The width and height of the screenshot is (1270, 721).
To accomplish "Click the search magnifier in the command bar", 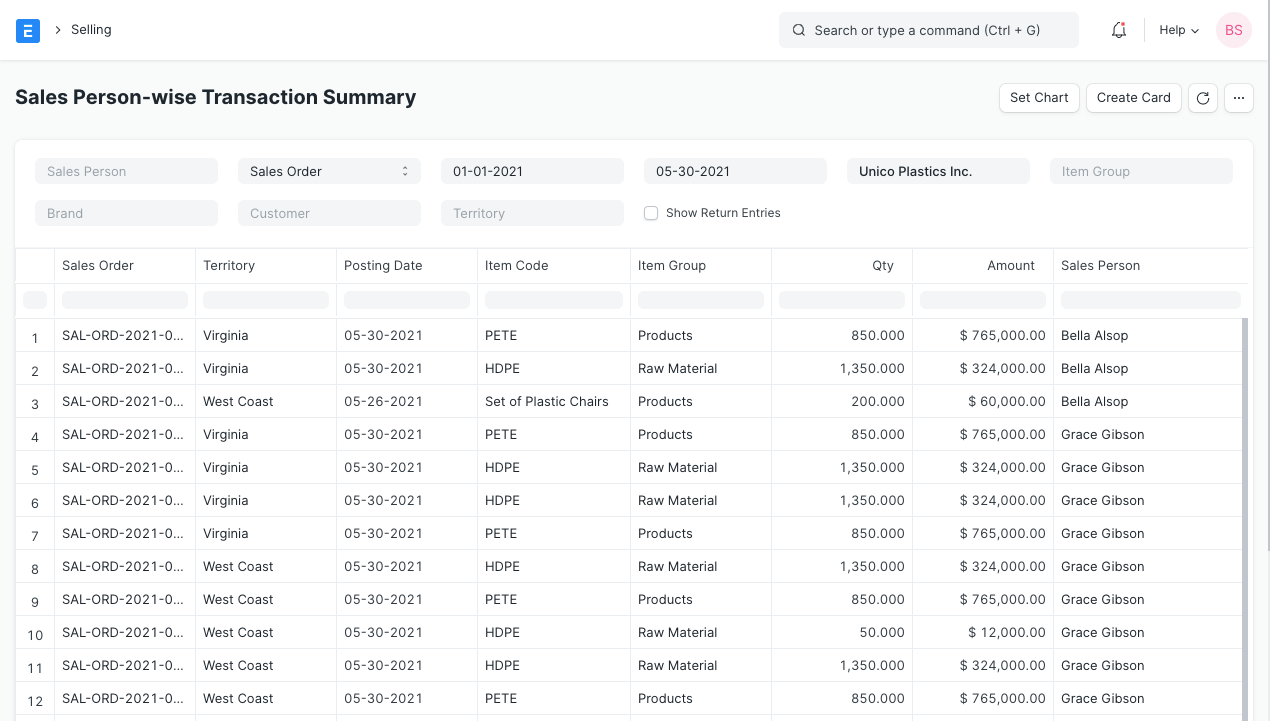I will pos(798,30).
